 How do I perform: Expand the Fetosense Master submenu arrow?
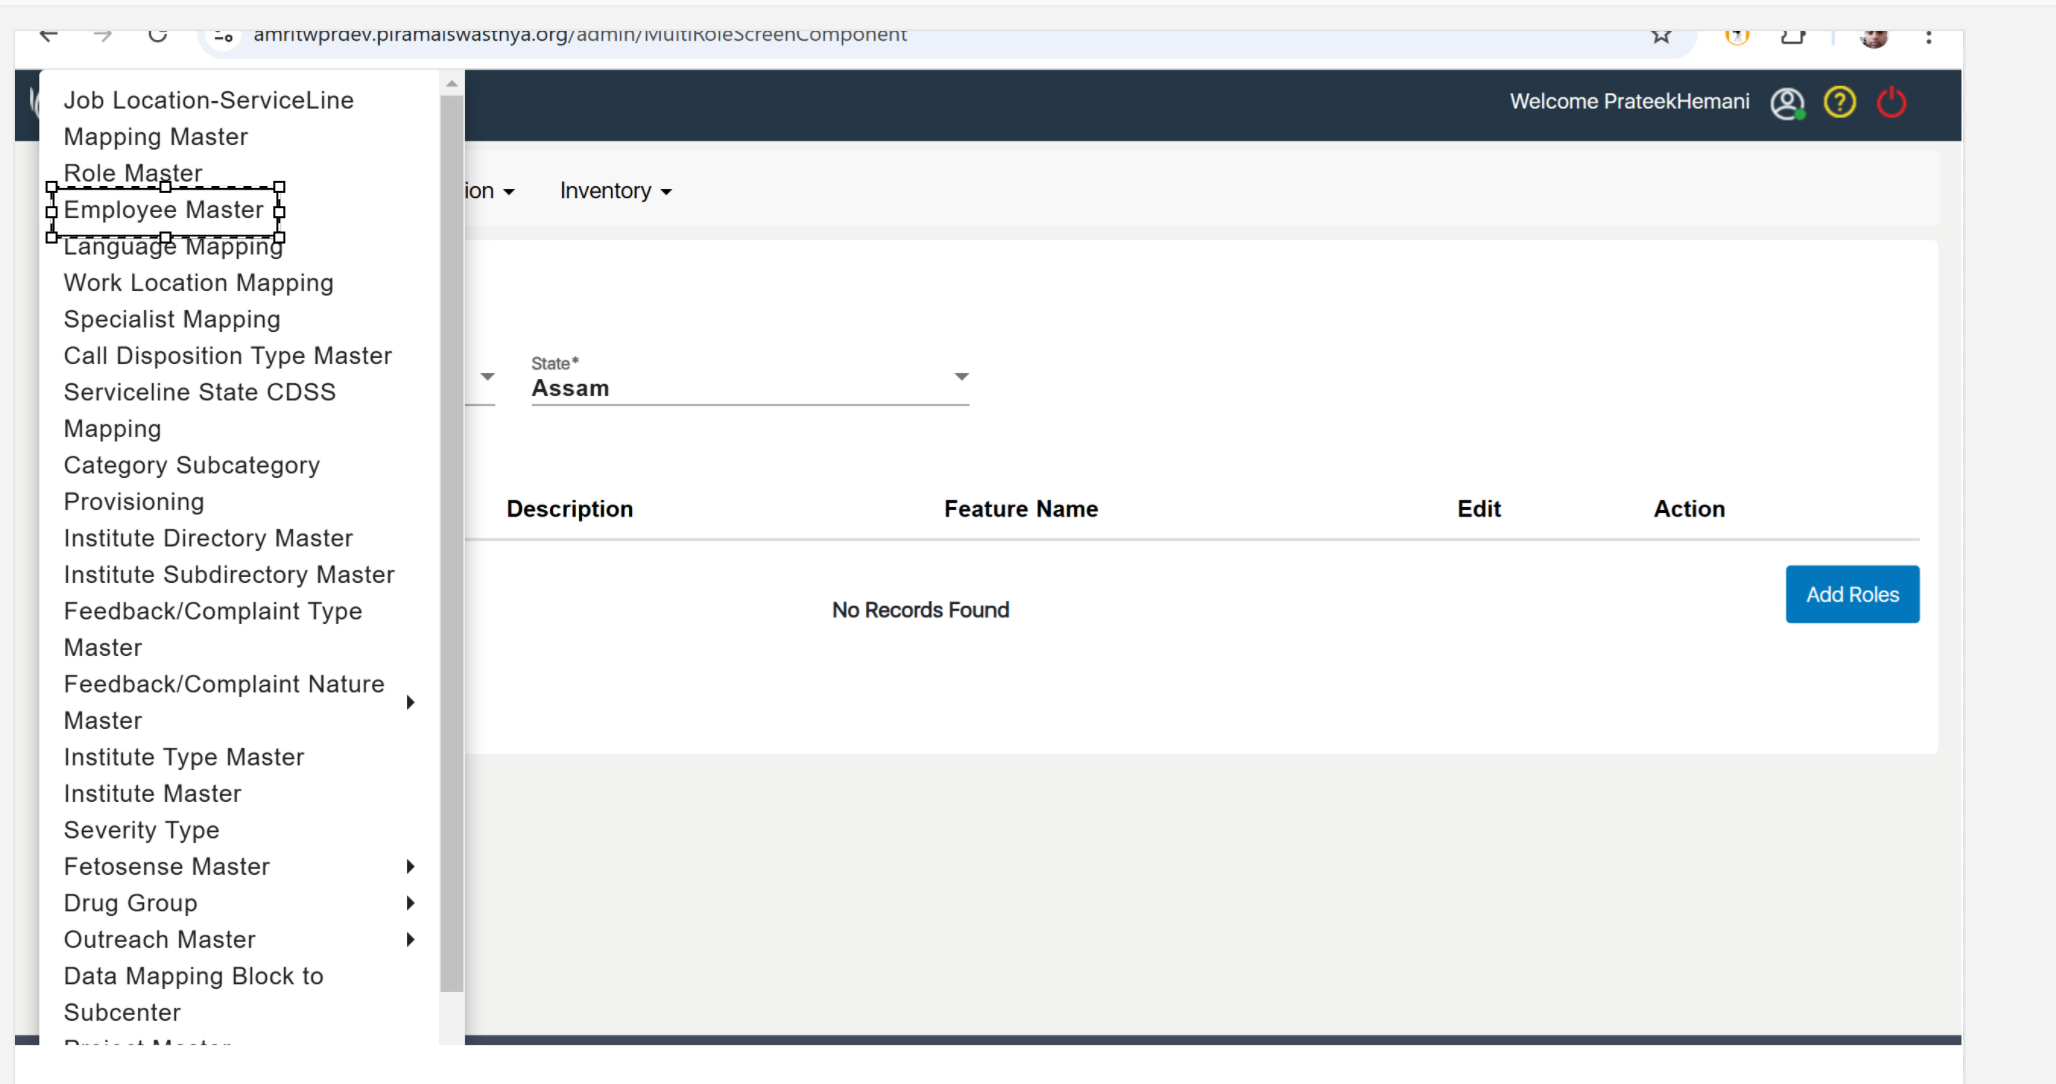point(410,866)
